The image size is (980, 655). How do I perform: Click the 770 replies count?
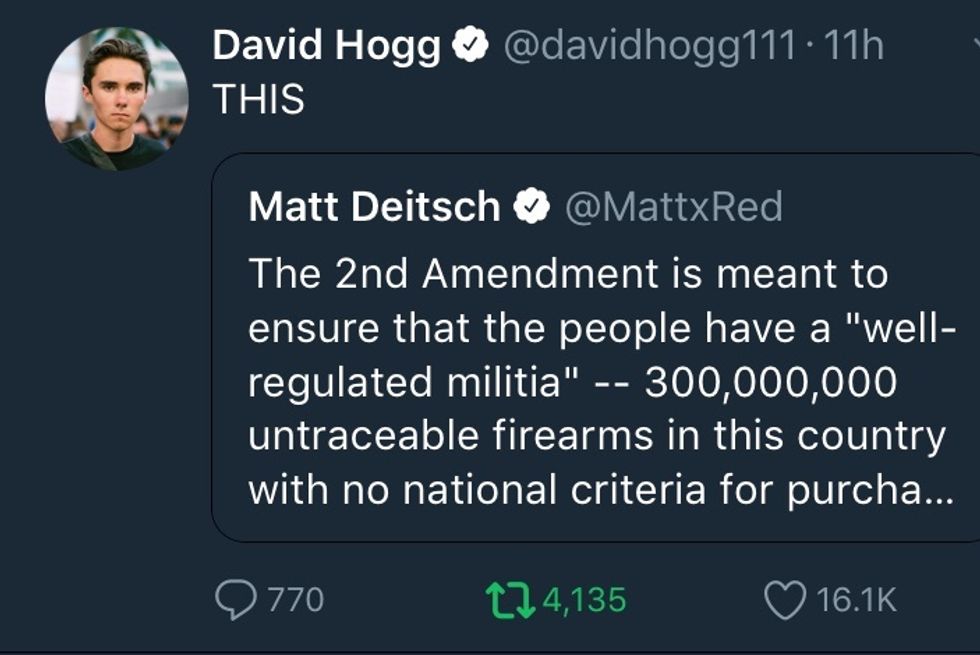point(295,600)
